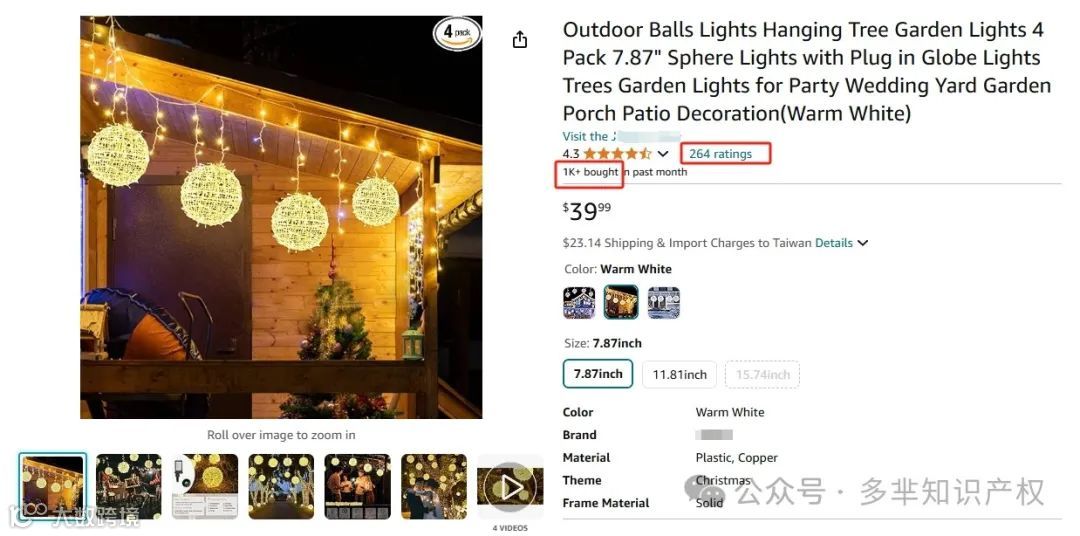The image size is (1080, 536).
Task: Select the sixth thumbnail with couple
Action: 434,486
